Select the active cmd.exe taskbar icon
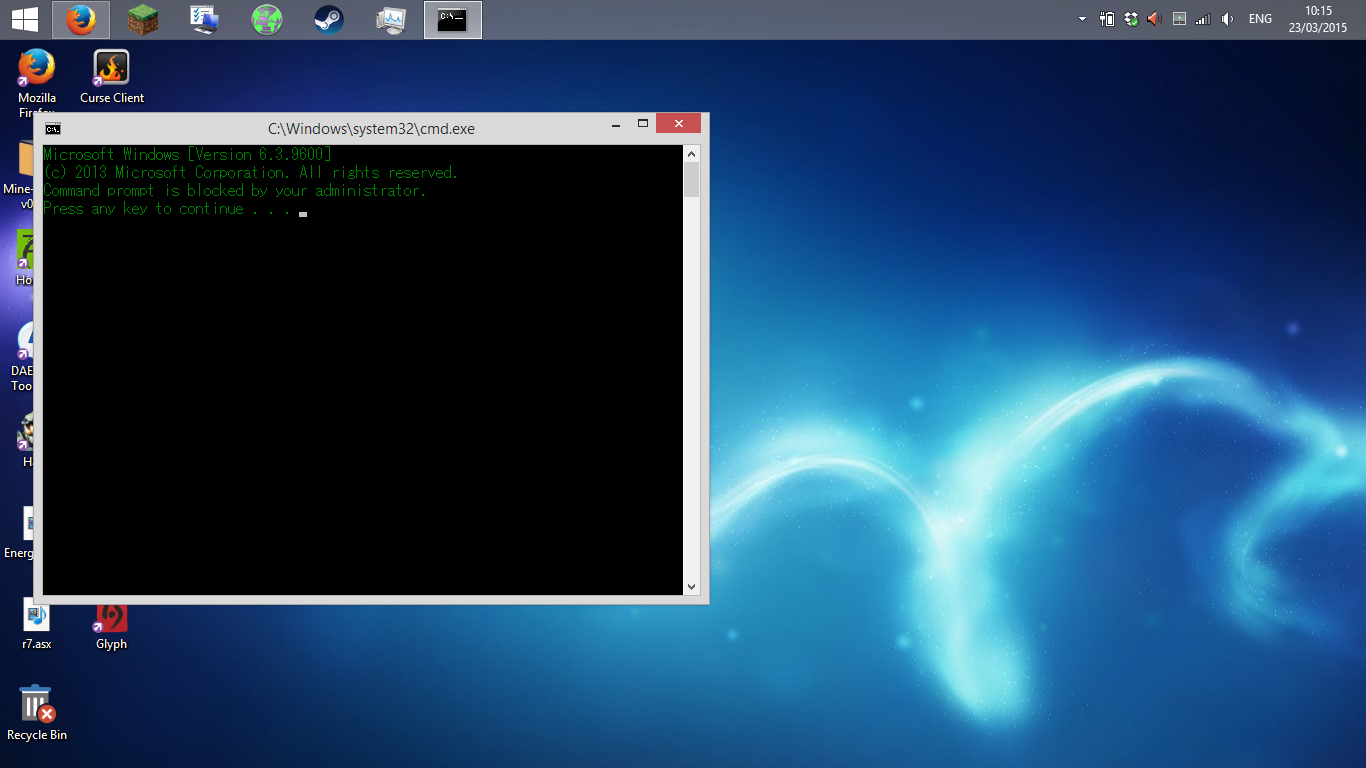The image size is (1366, 768). point(453,18)
